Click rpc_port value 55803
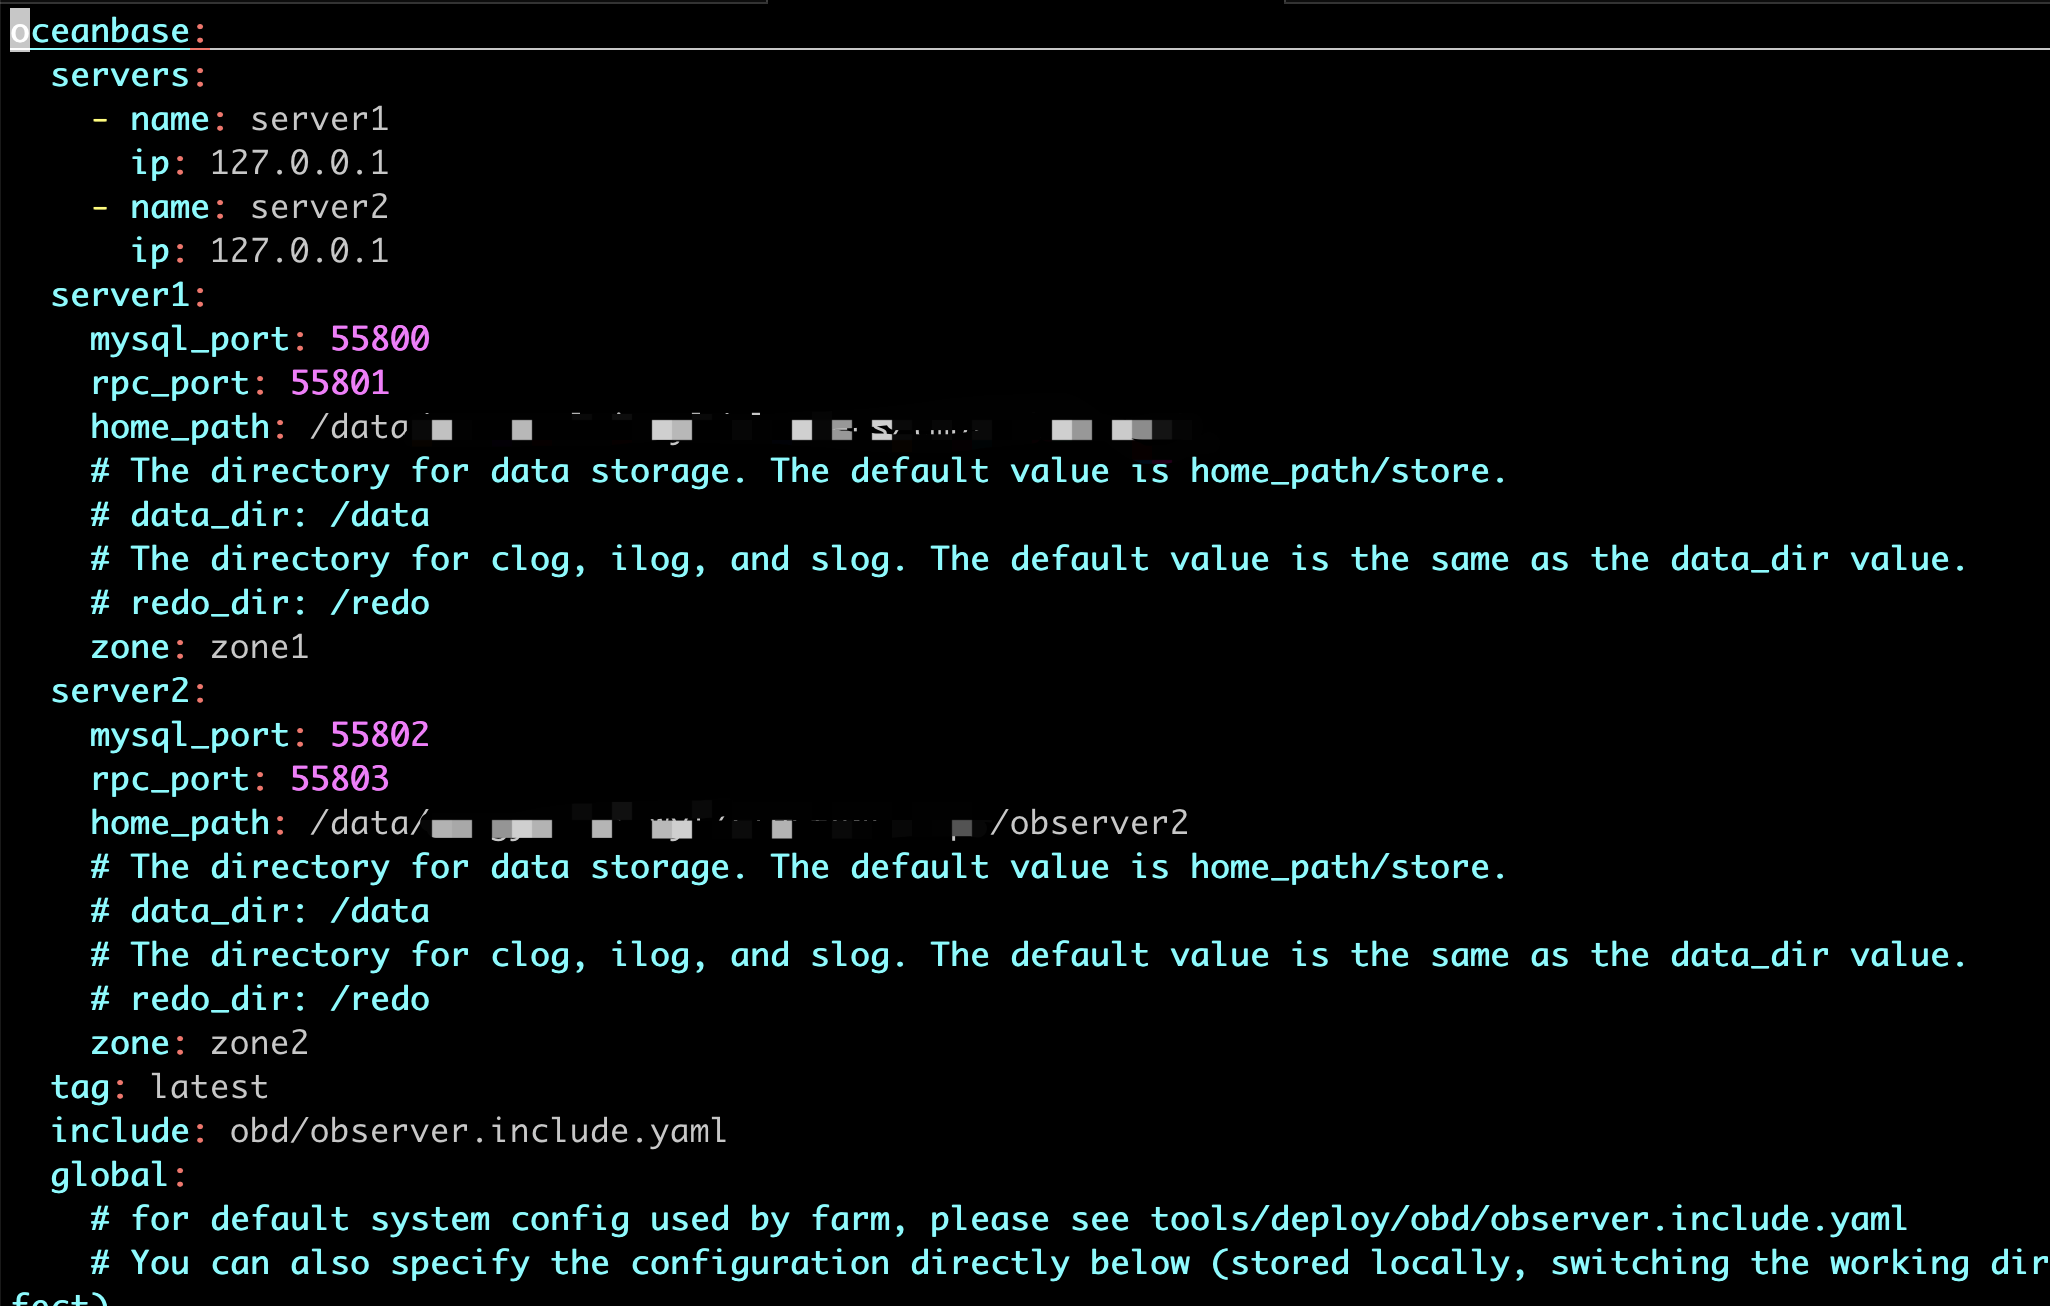This screenshot has height=1306, width=2050. 340,779
